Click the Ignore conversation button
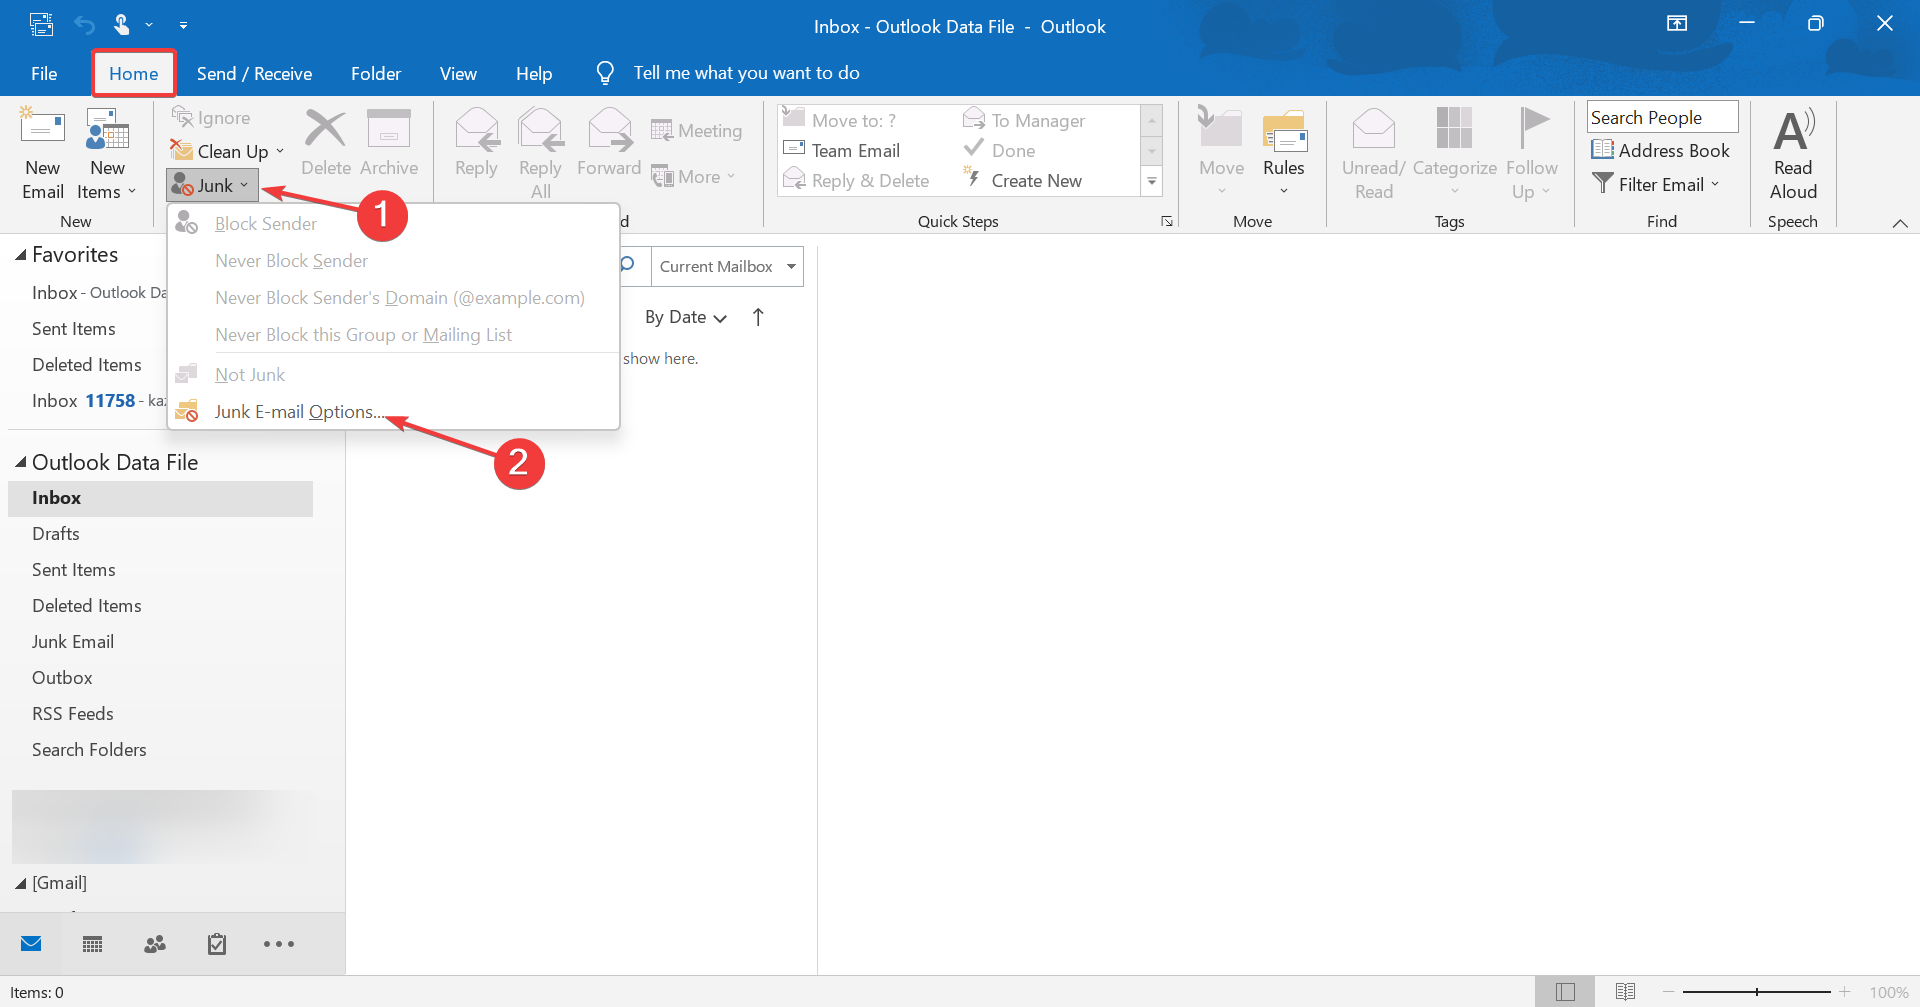Viewport: 1920px width, 1007px height. tap(212, 118)
